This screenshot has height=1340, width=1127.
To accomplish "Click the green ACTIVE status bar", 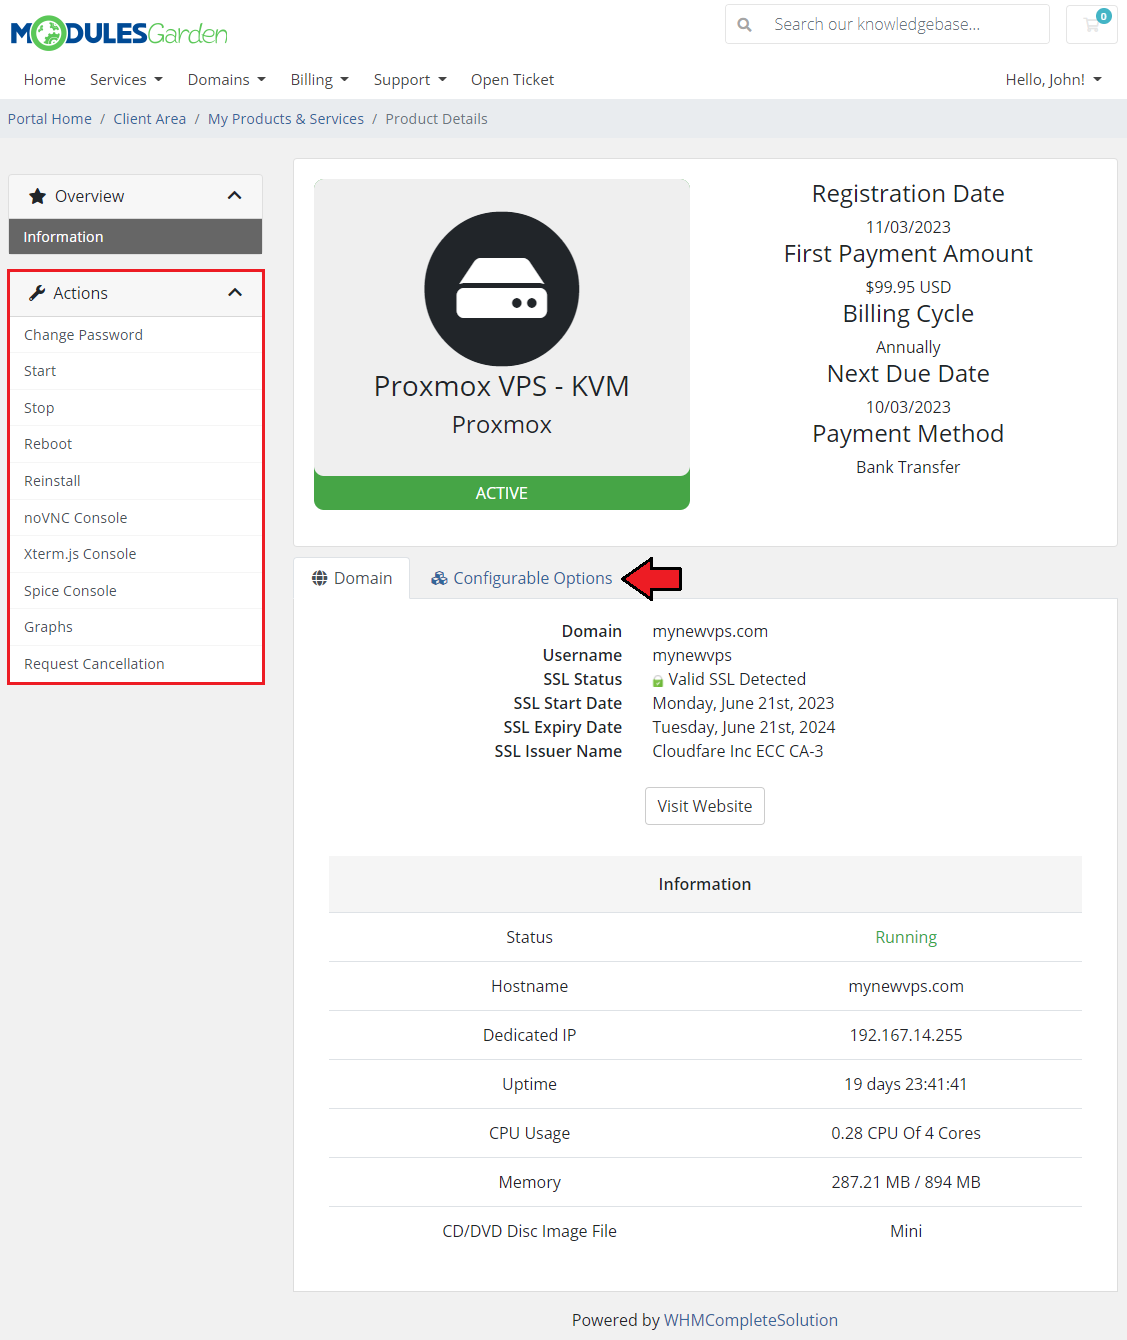I will (502, 493).
